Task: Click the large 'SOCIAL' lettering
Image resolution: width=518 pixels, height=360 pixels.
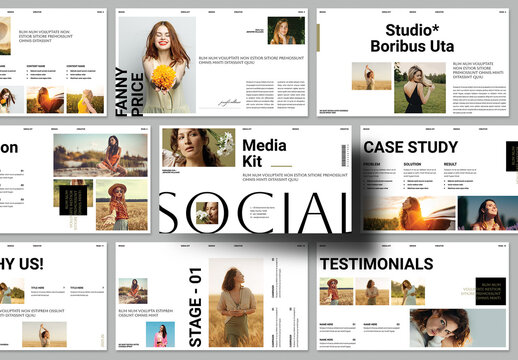Action: [255, 213]
